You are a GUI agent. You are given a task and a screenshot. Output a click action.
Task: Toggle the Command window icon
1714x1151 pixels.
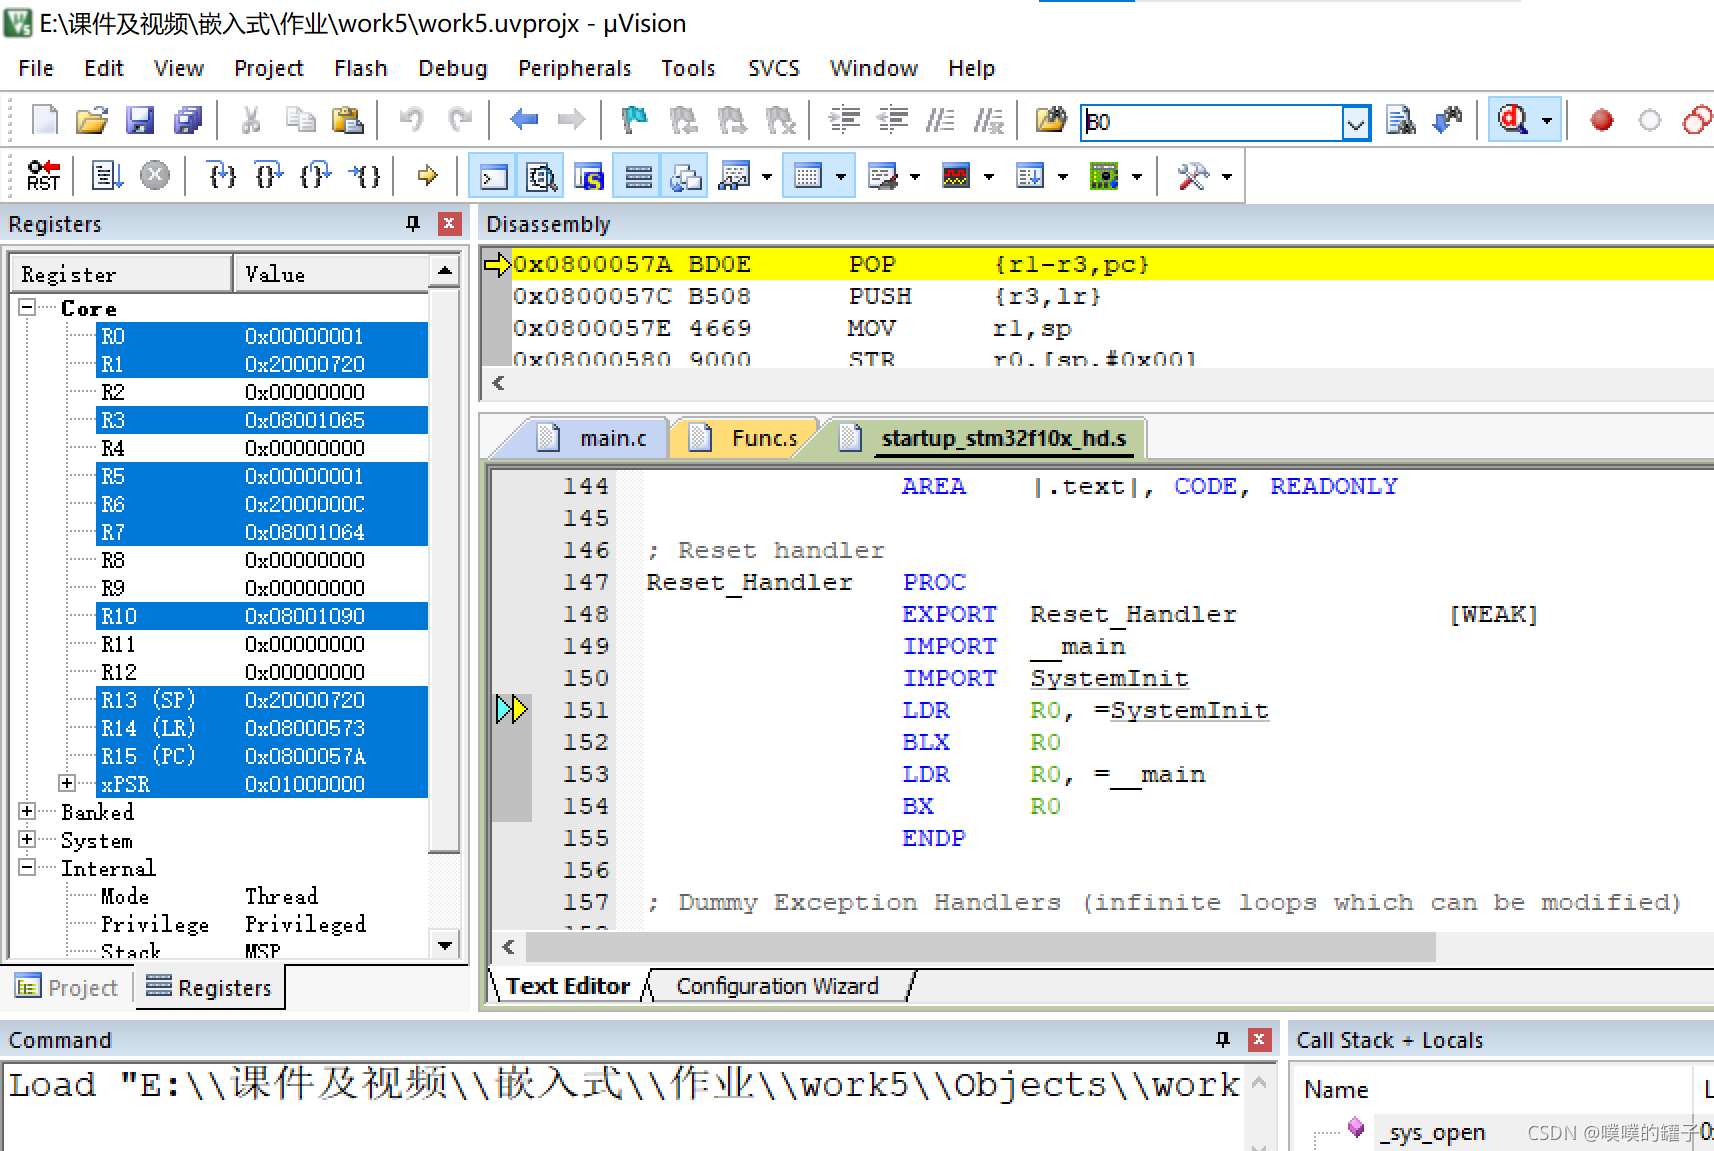[x=494, y=177]
